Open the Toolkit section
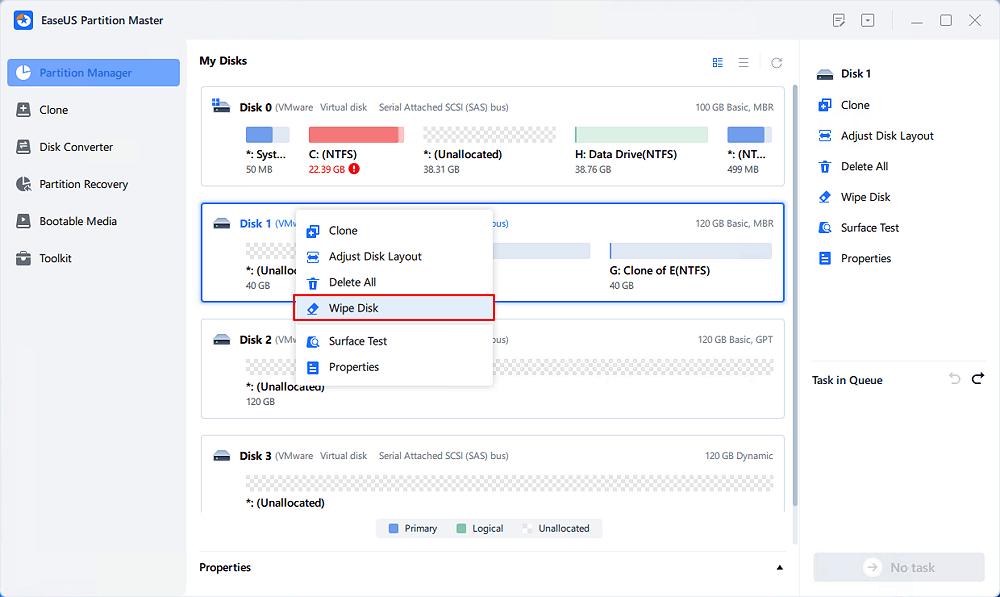The image size is (1000, 597). pyautogui.click(x=55, y=258)
